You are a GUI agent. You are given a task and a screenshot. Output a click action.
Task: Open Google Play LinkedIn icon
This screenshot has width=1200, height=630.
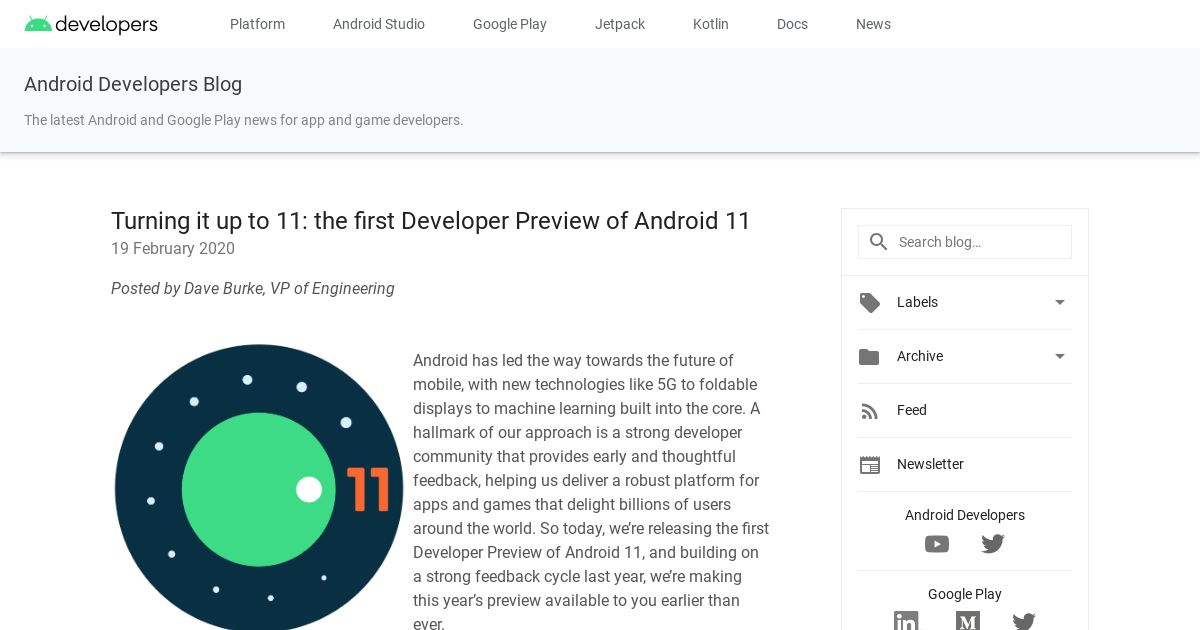906,621
